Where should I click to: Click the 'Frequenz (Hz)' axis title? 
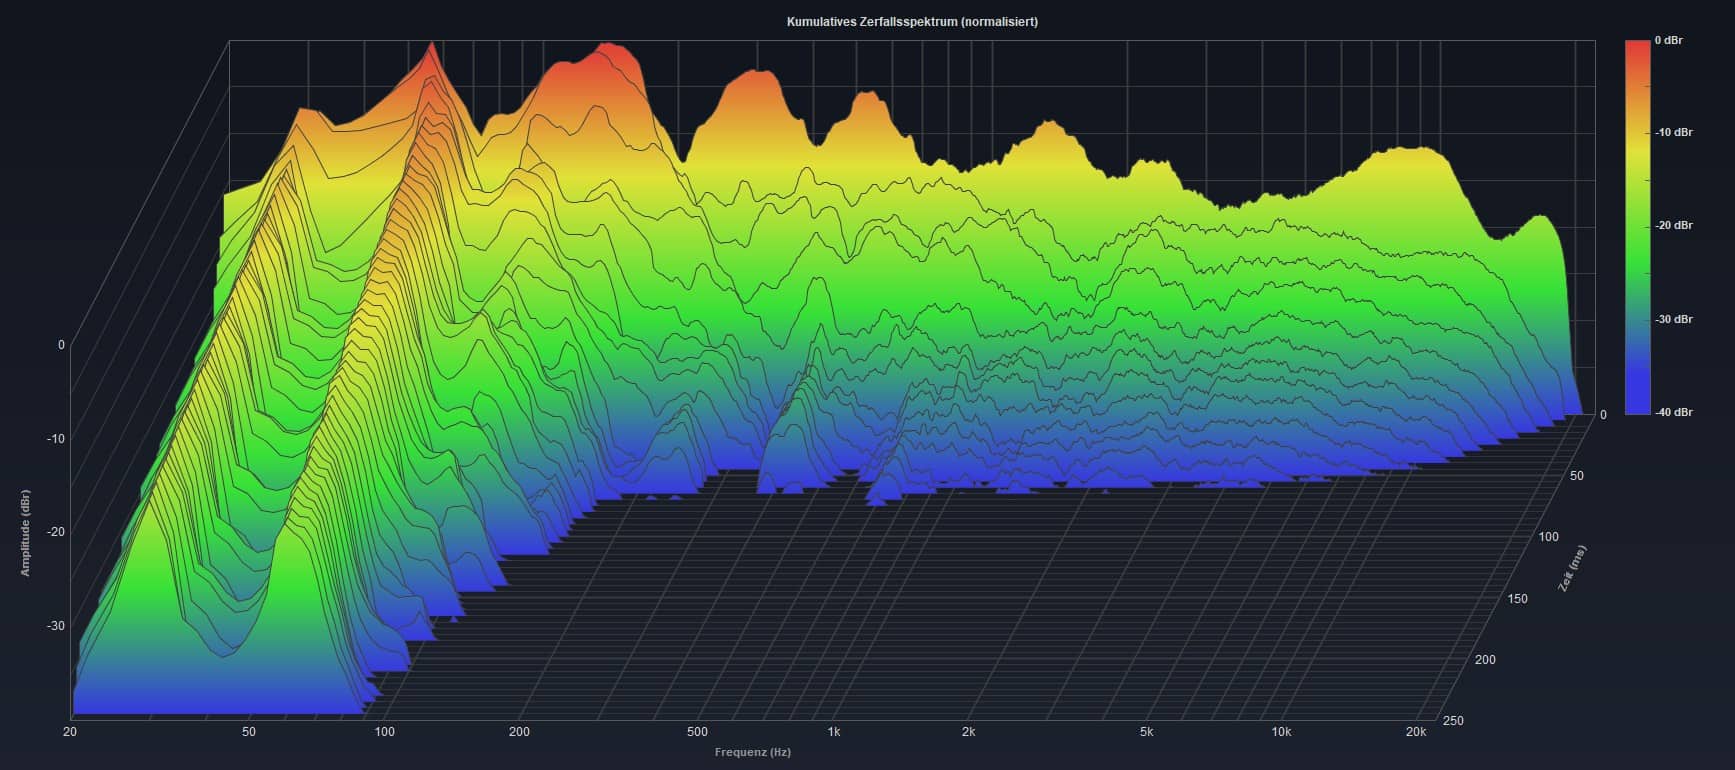pos(752,752)
